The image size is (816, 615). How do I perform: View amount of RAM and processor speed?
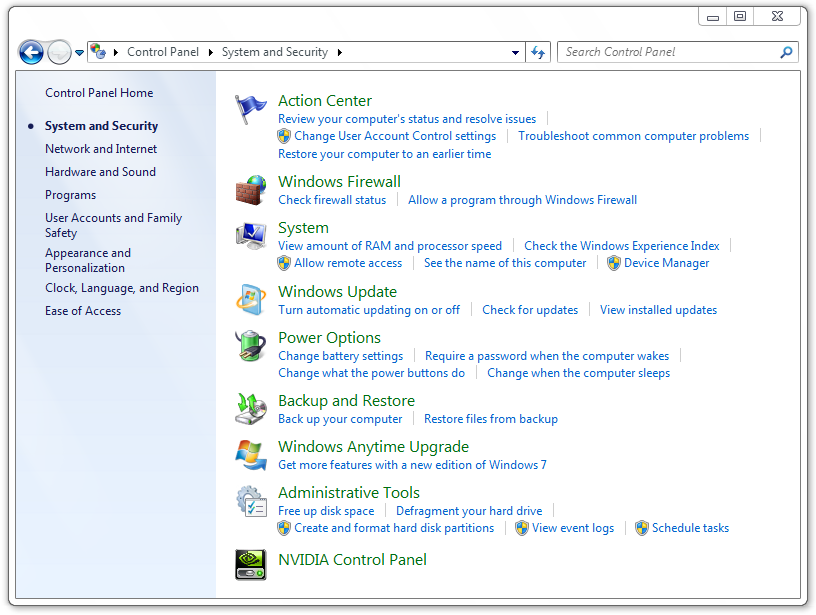(390, 246)
